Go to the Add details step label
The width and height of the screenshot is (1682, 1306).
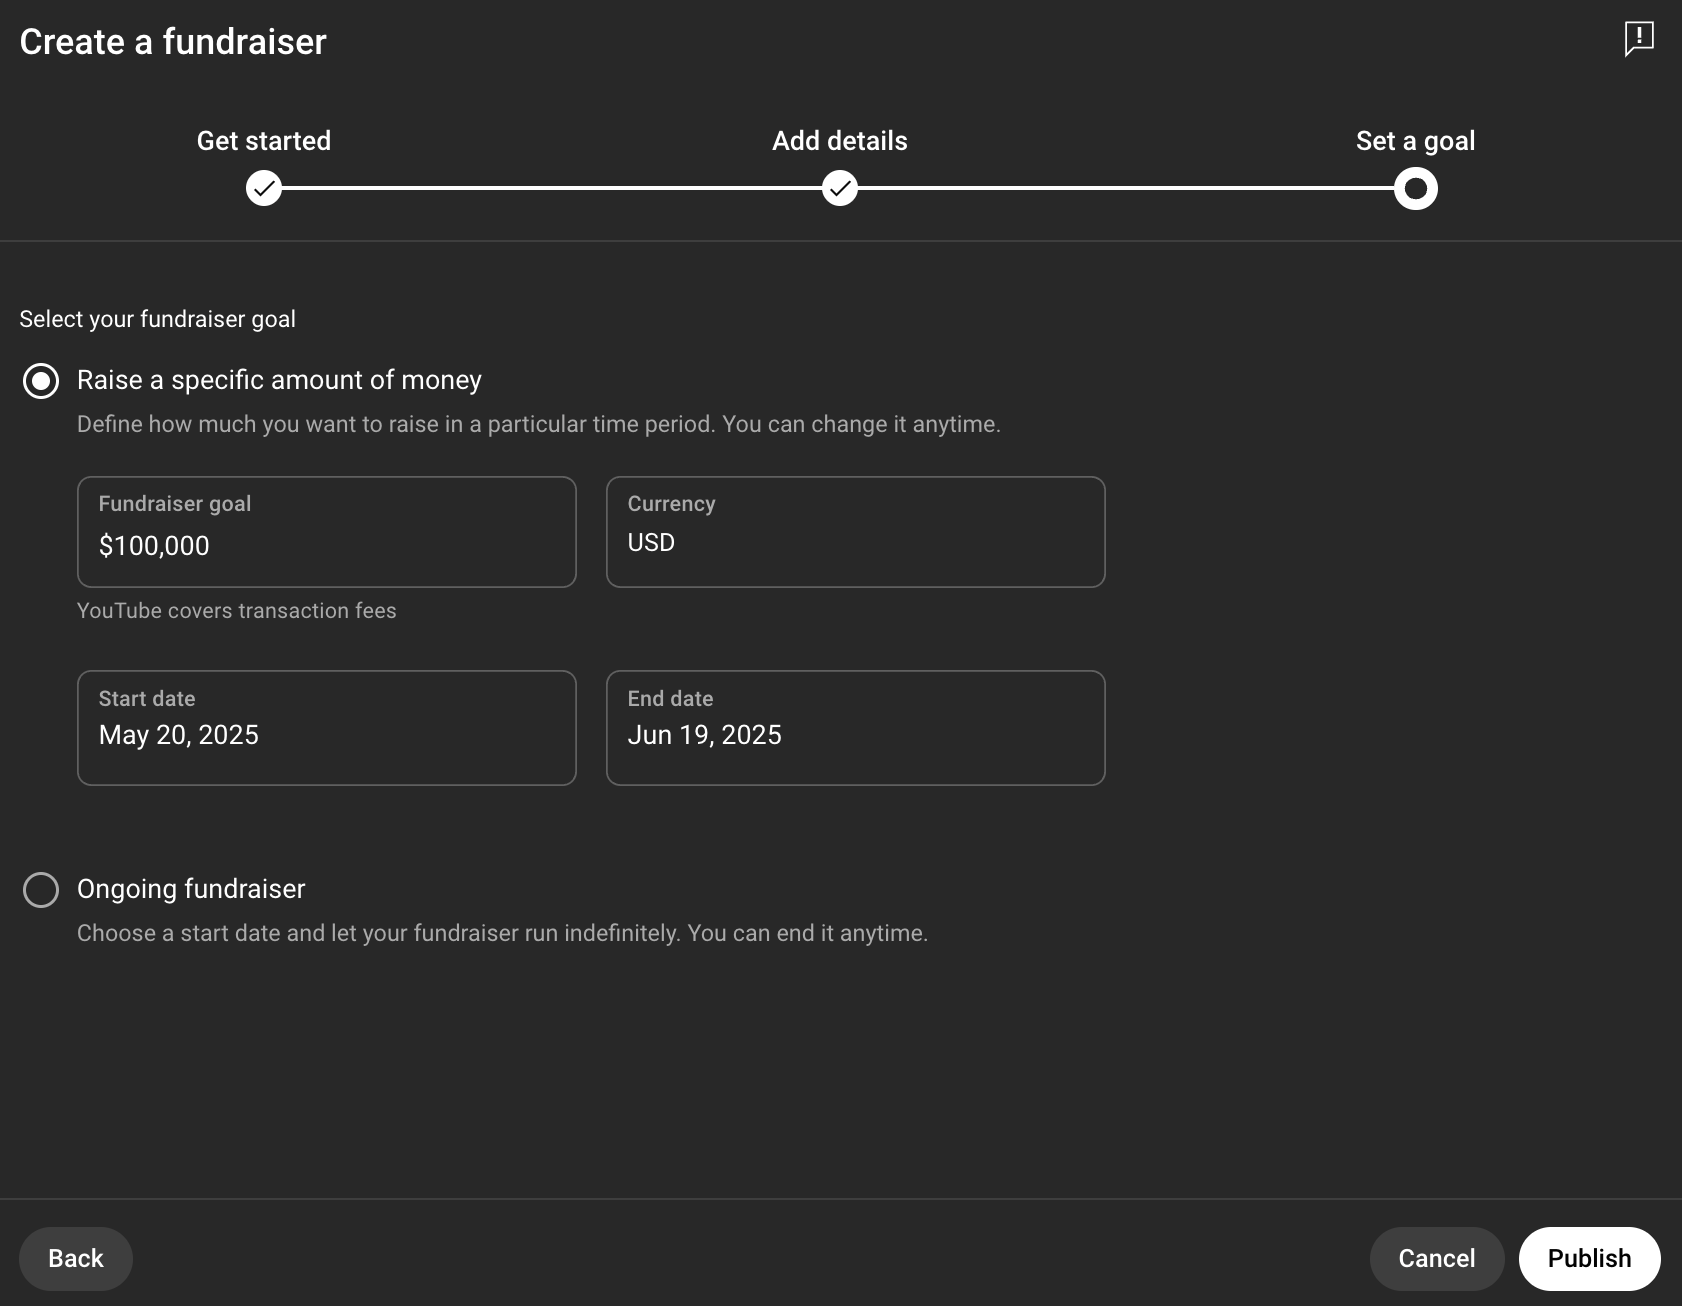point(840,141)
